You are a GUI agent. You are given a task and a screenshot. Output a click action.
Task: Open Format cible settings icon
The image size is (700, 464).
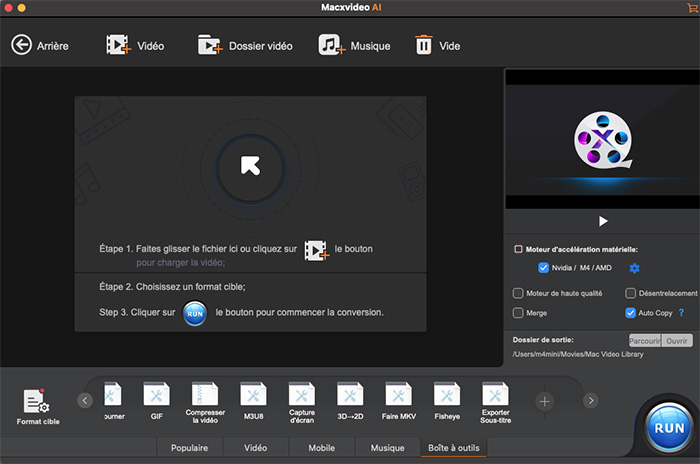[37, 401]
